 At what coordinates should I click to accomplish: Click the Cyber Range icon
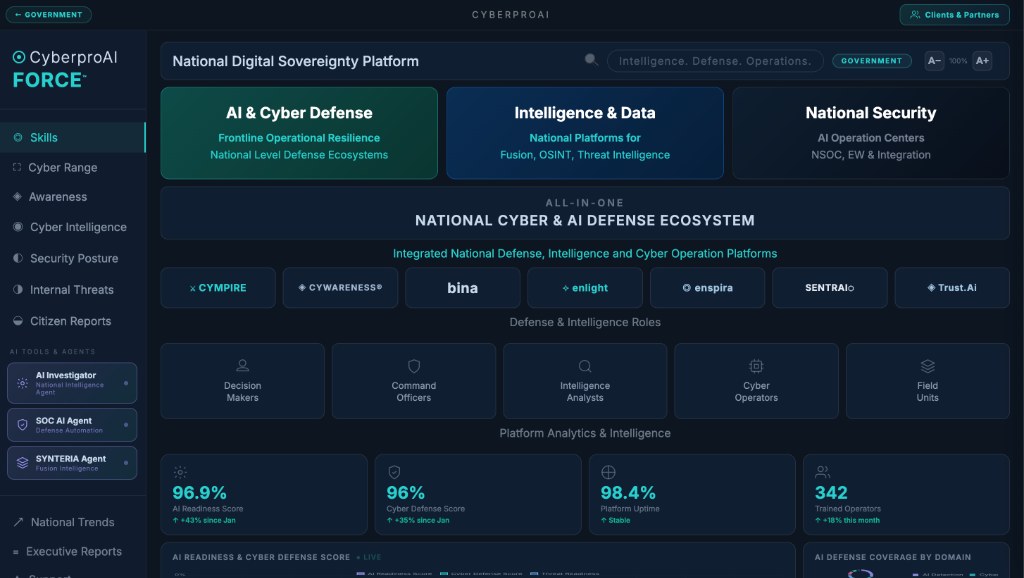click(x=17, y=167)
